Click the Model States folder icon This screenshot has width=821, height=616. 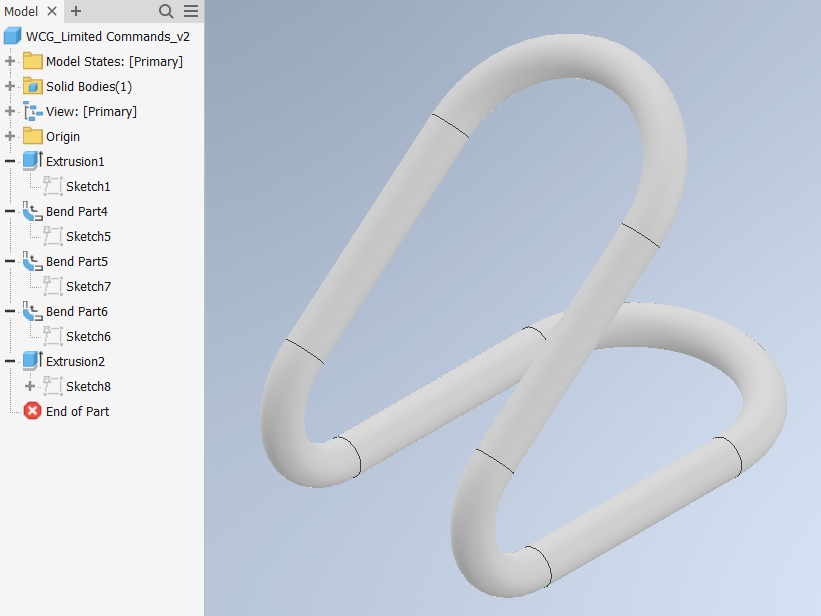[32, 61]
